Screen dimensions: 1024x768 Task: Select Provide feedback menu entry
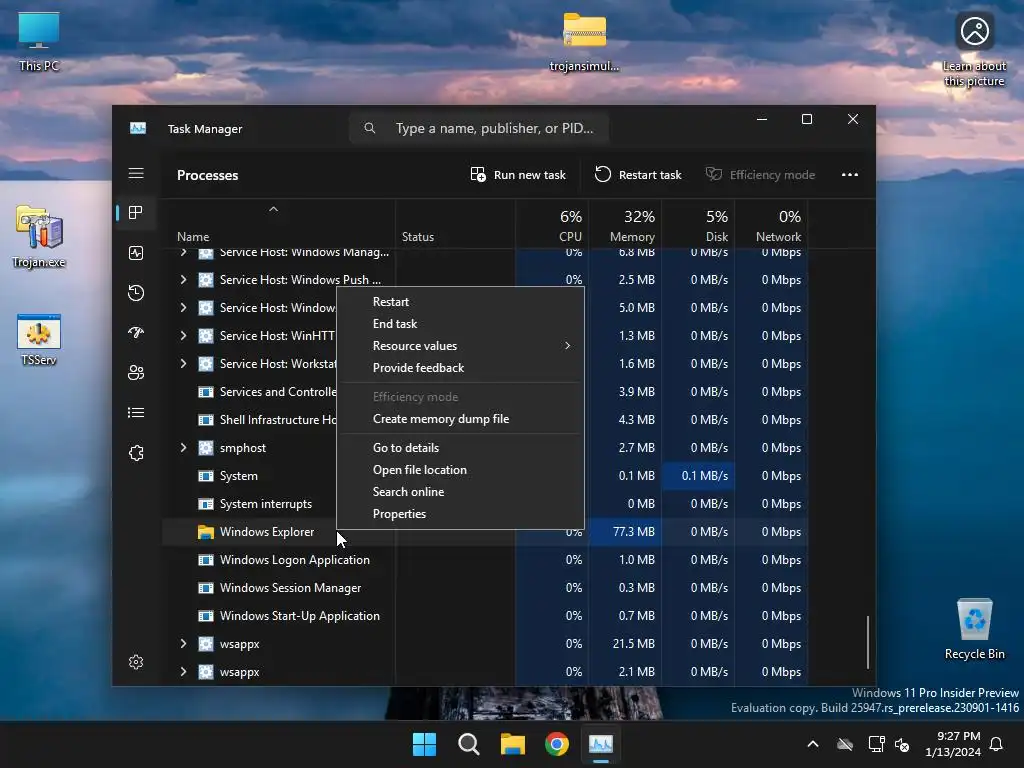click(x=460, y=368)
